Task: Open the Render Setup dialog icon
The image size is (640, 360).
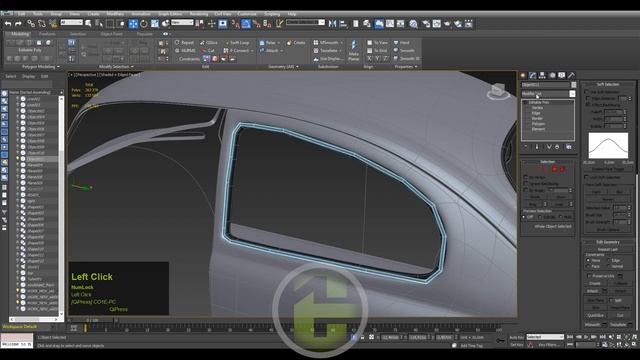Action: (x=426, y=24)
